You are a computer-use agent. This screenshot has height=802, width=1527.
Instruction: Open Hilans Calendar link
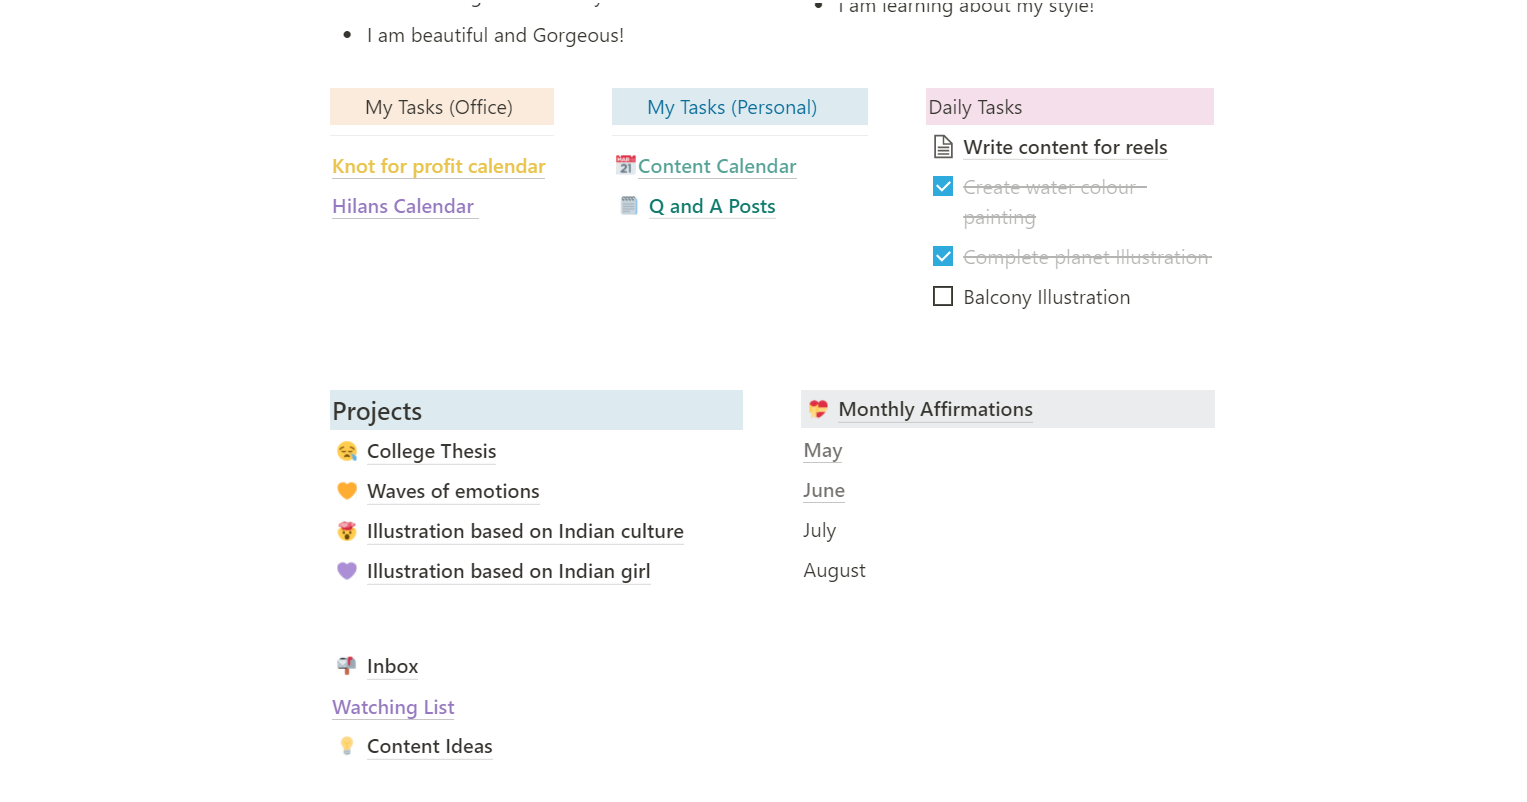pyautogui.click(x=403, y=206)
